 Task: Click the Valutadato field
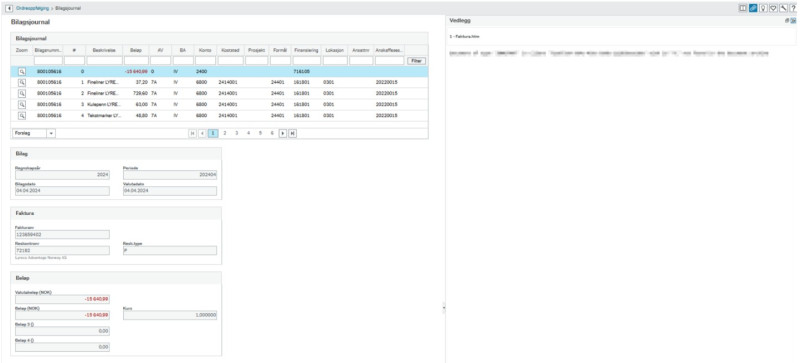point(169,191)
